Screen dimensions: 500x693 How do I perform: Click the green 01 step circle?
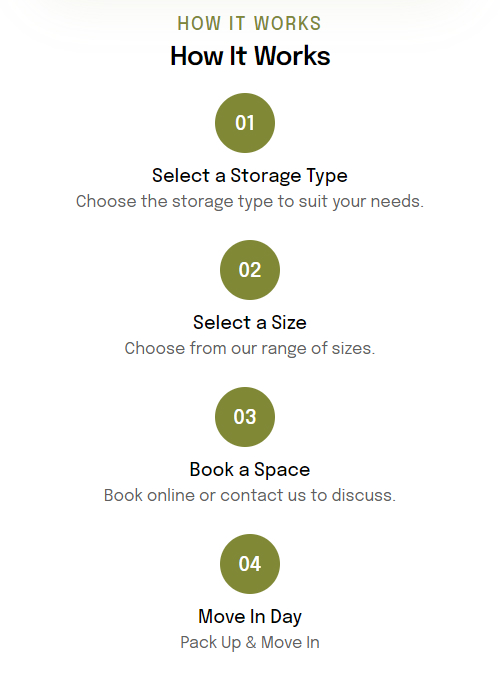[x=245, y=123]
